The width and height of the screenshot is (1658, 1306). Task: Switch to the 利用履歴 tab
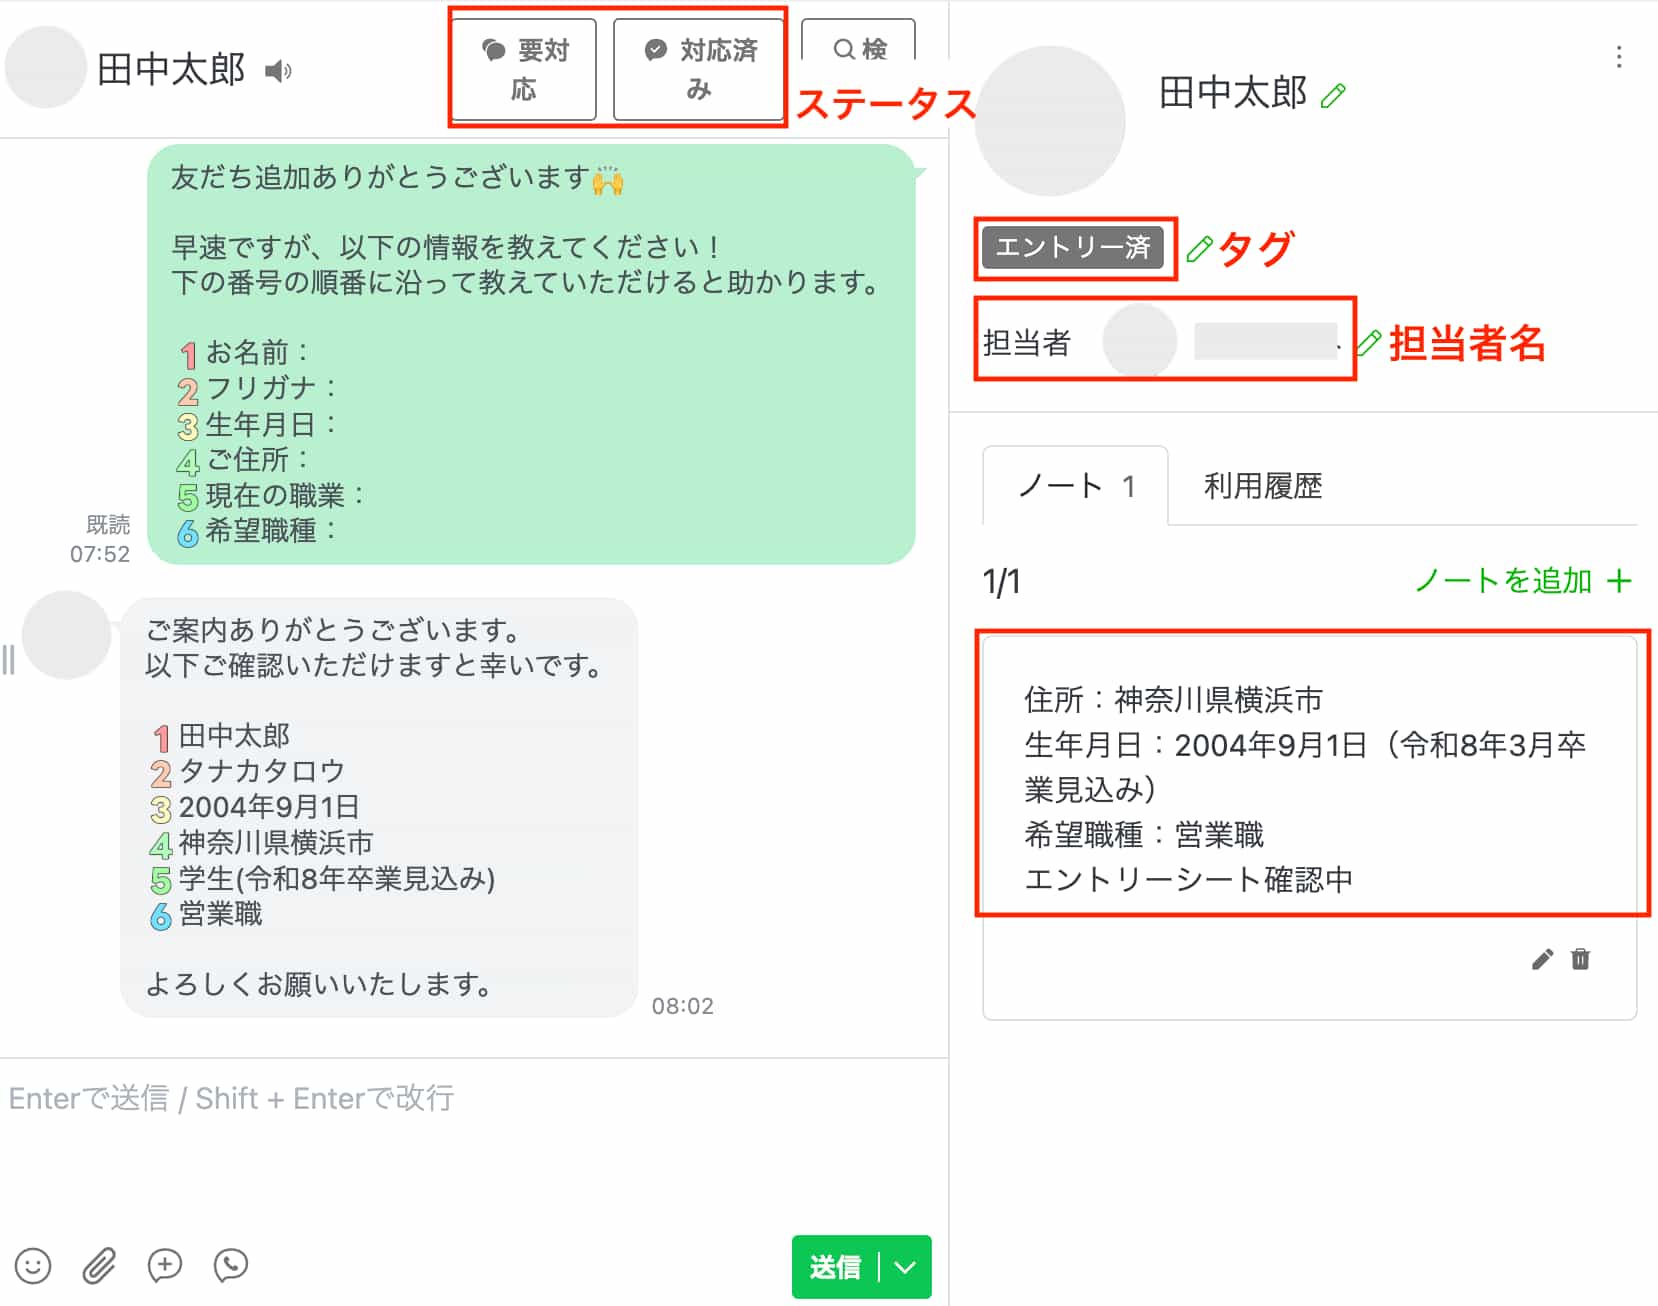tap(1263, 486)
